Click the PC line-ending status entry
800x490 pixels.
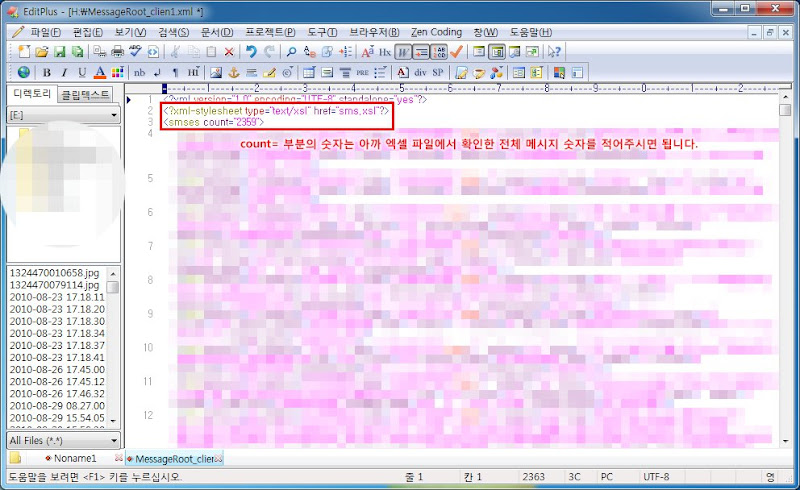(606, 477)
